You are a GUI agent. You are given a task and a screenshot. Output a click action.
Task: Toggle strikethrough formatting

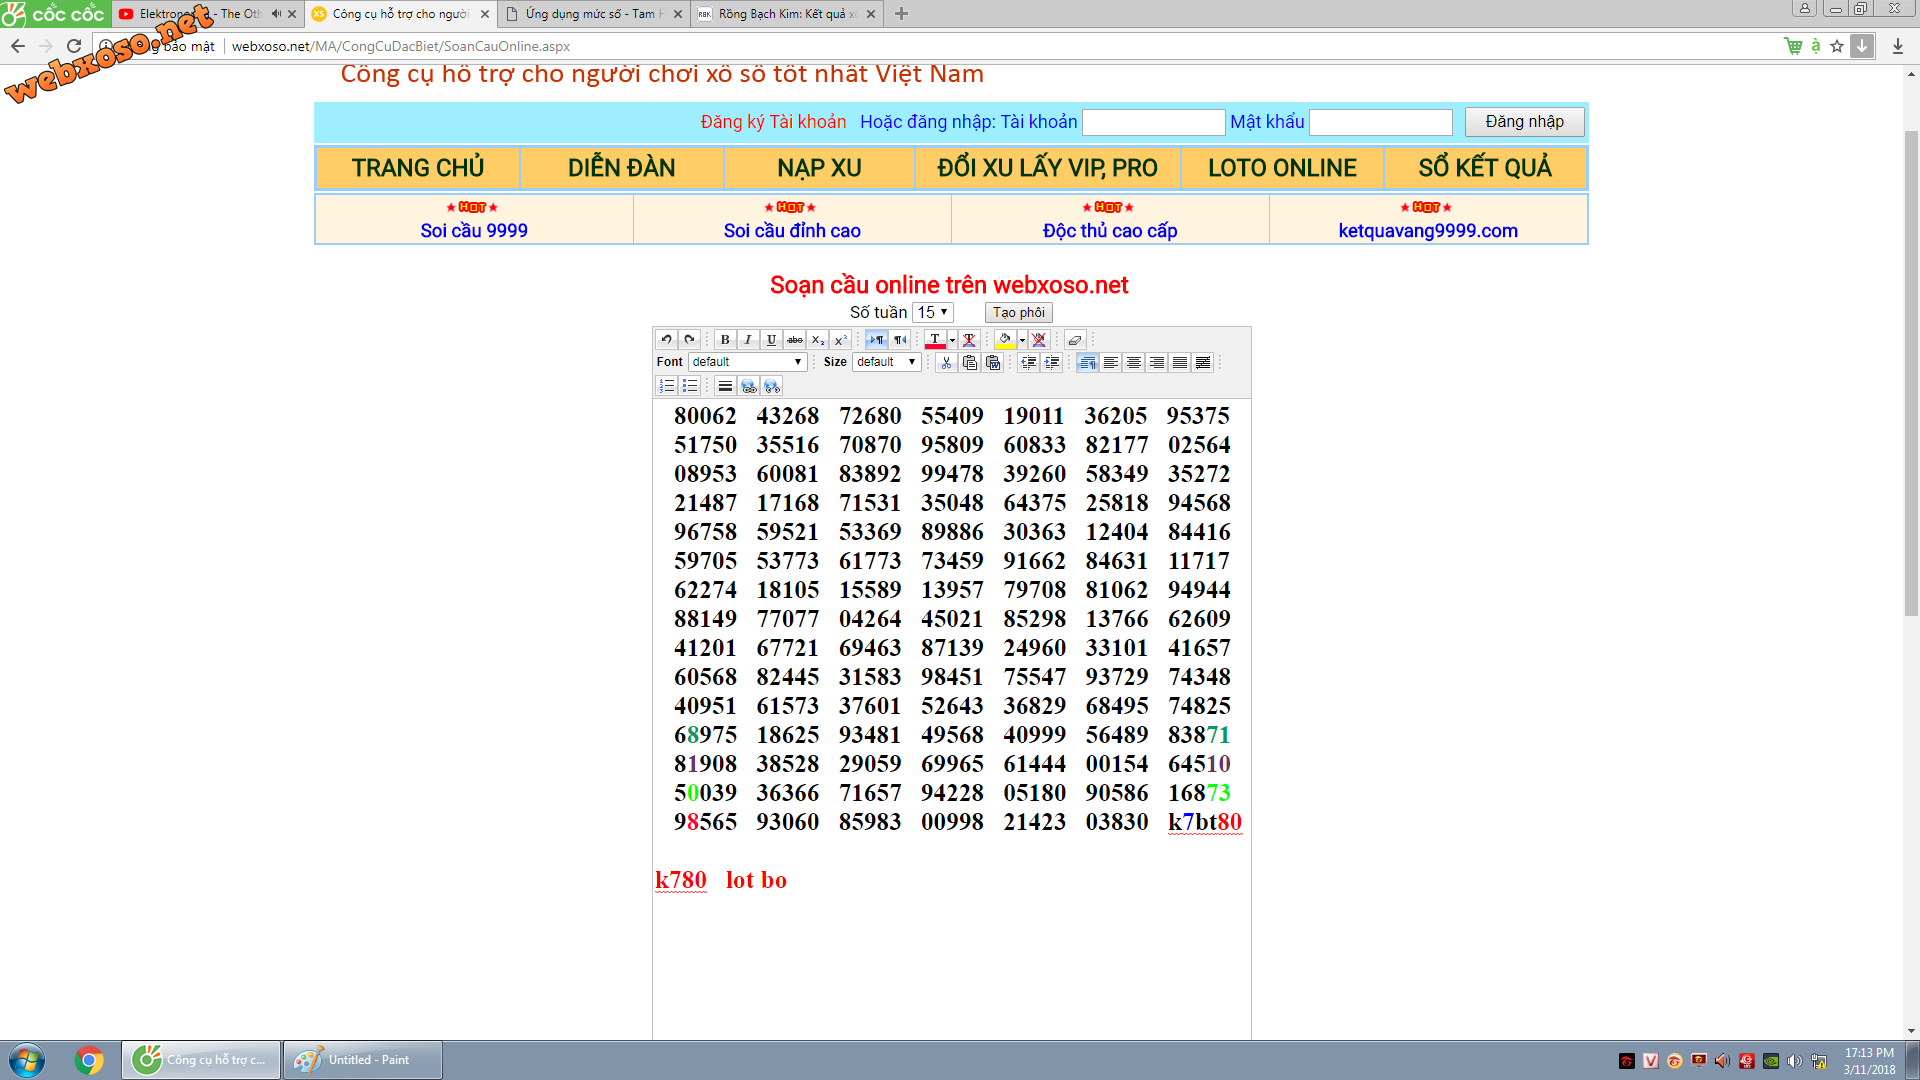[795, 340]
